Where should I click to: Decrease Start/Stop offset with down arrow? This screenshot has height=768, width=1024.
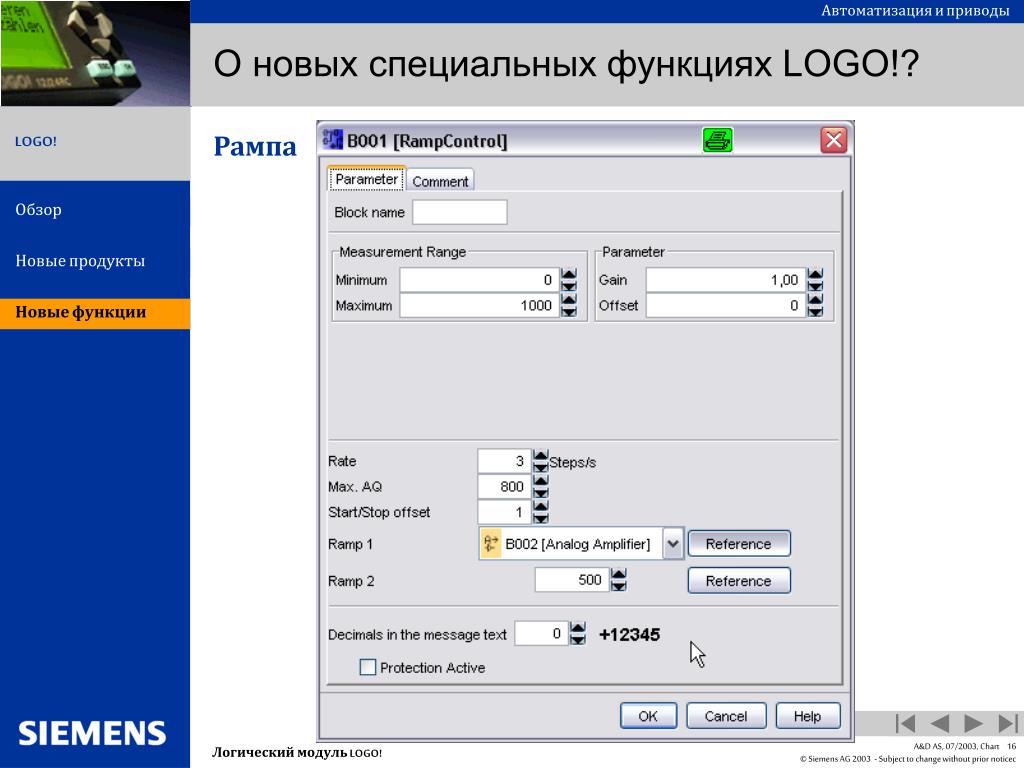click(x=541, y=518)
